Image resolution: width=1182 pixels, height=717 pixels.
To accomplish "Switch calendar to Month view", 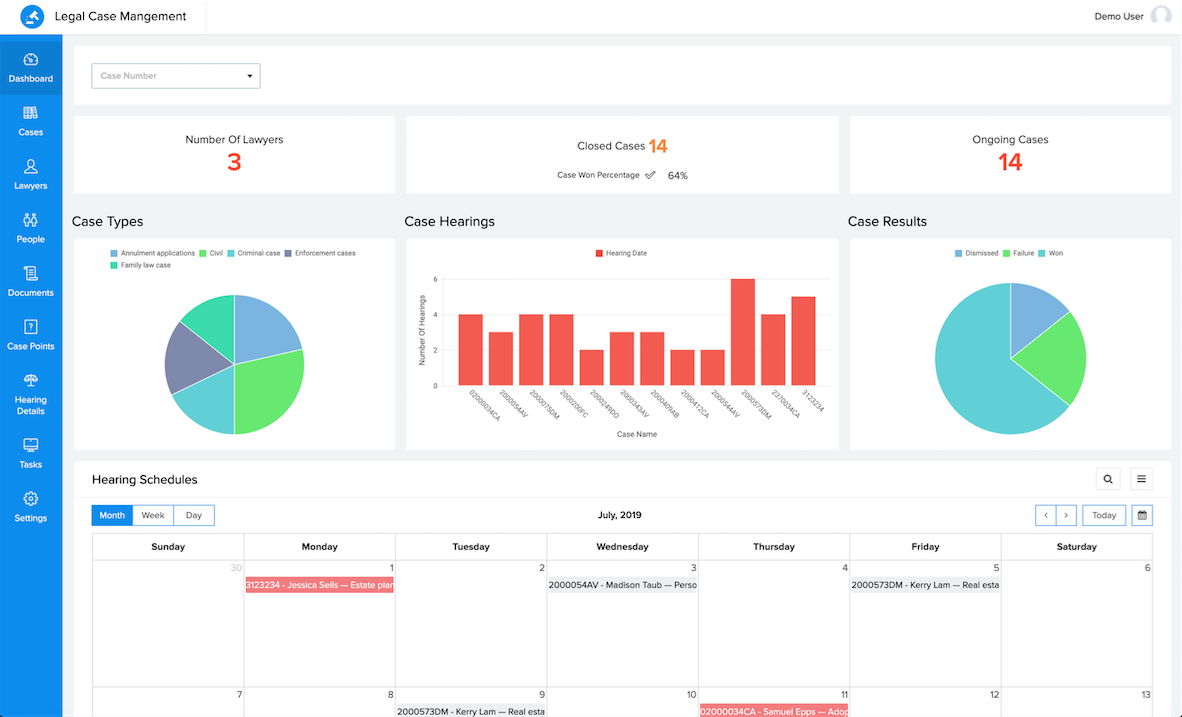I will 112,515.
